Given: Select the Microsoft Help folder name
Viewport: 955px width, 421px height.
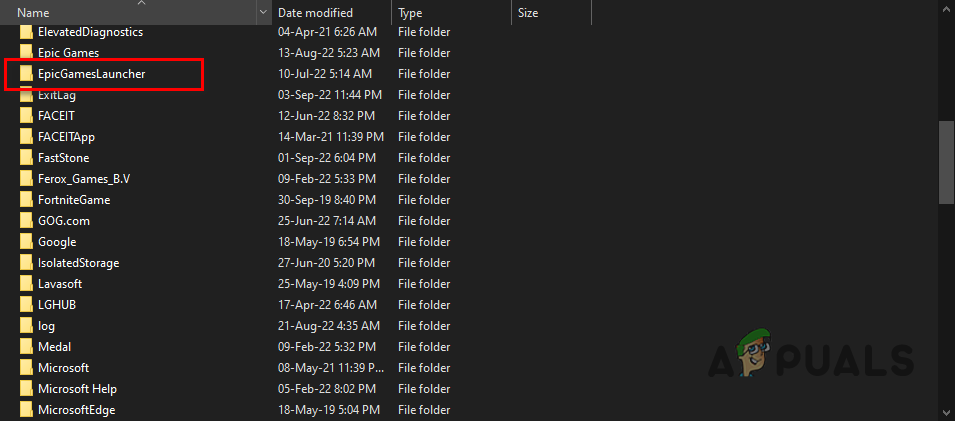Looking at the screenshot, I should click(78, 389).
